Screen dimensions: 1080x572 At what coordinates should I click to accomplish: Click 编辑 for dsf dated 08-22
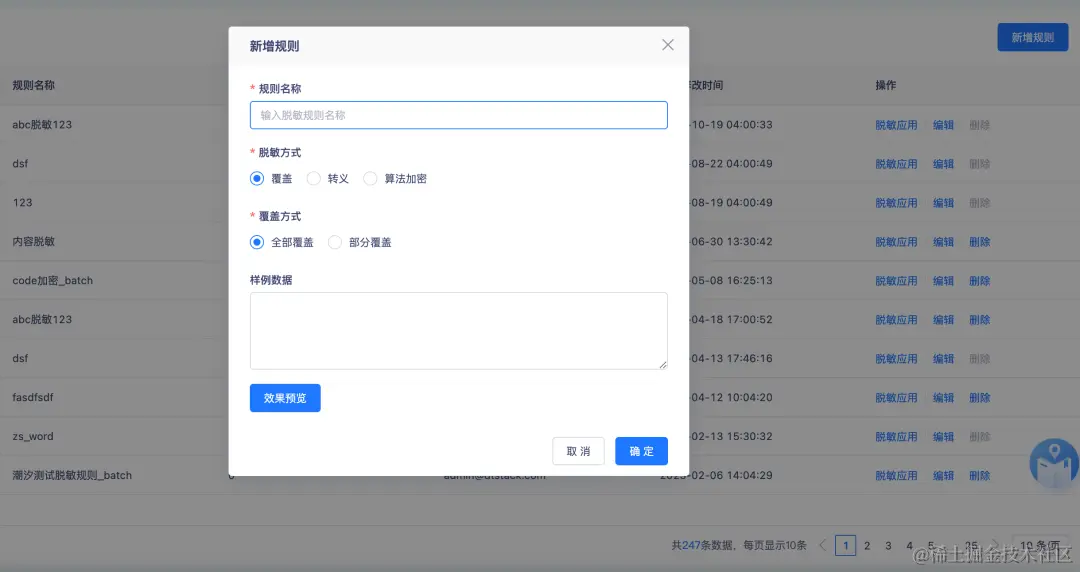(943, 164)
